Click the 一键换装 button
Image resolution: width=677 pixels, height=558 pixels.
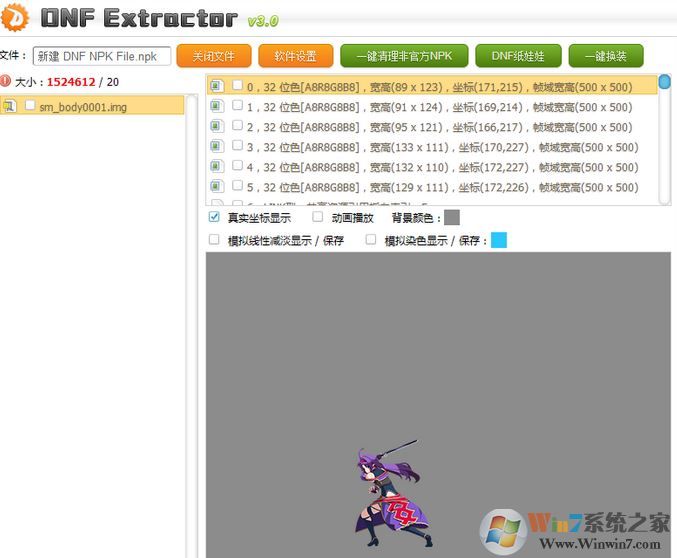(x=606, y=56)
